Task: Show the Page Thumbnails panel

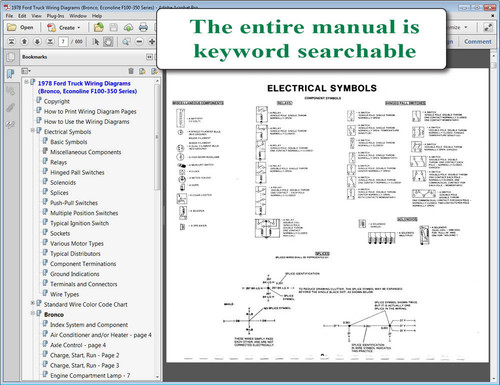Action: click(11, 57)
